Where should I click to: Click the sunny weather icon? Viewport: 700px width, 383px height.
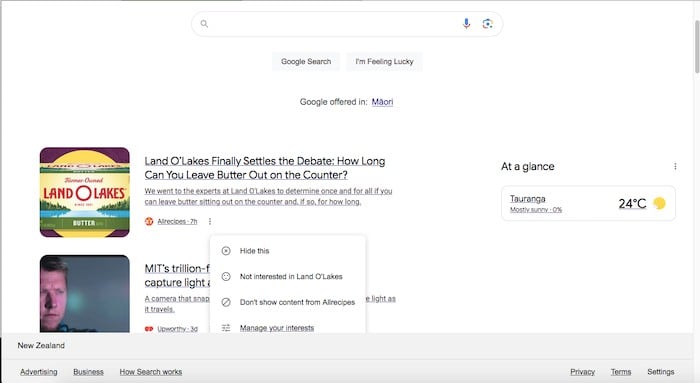pos(659,204)
